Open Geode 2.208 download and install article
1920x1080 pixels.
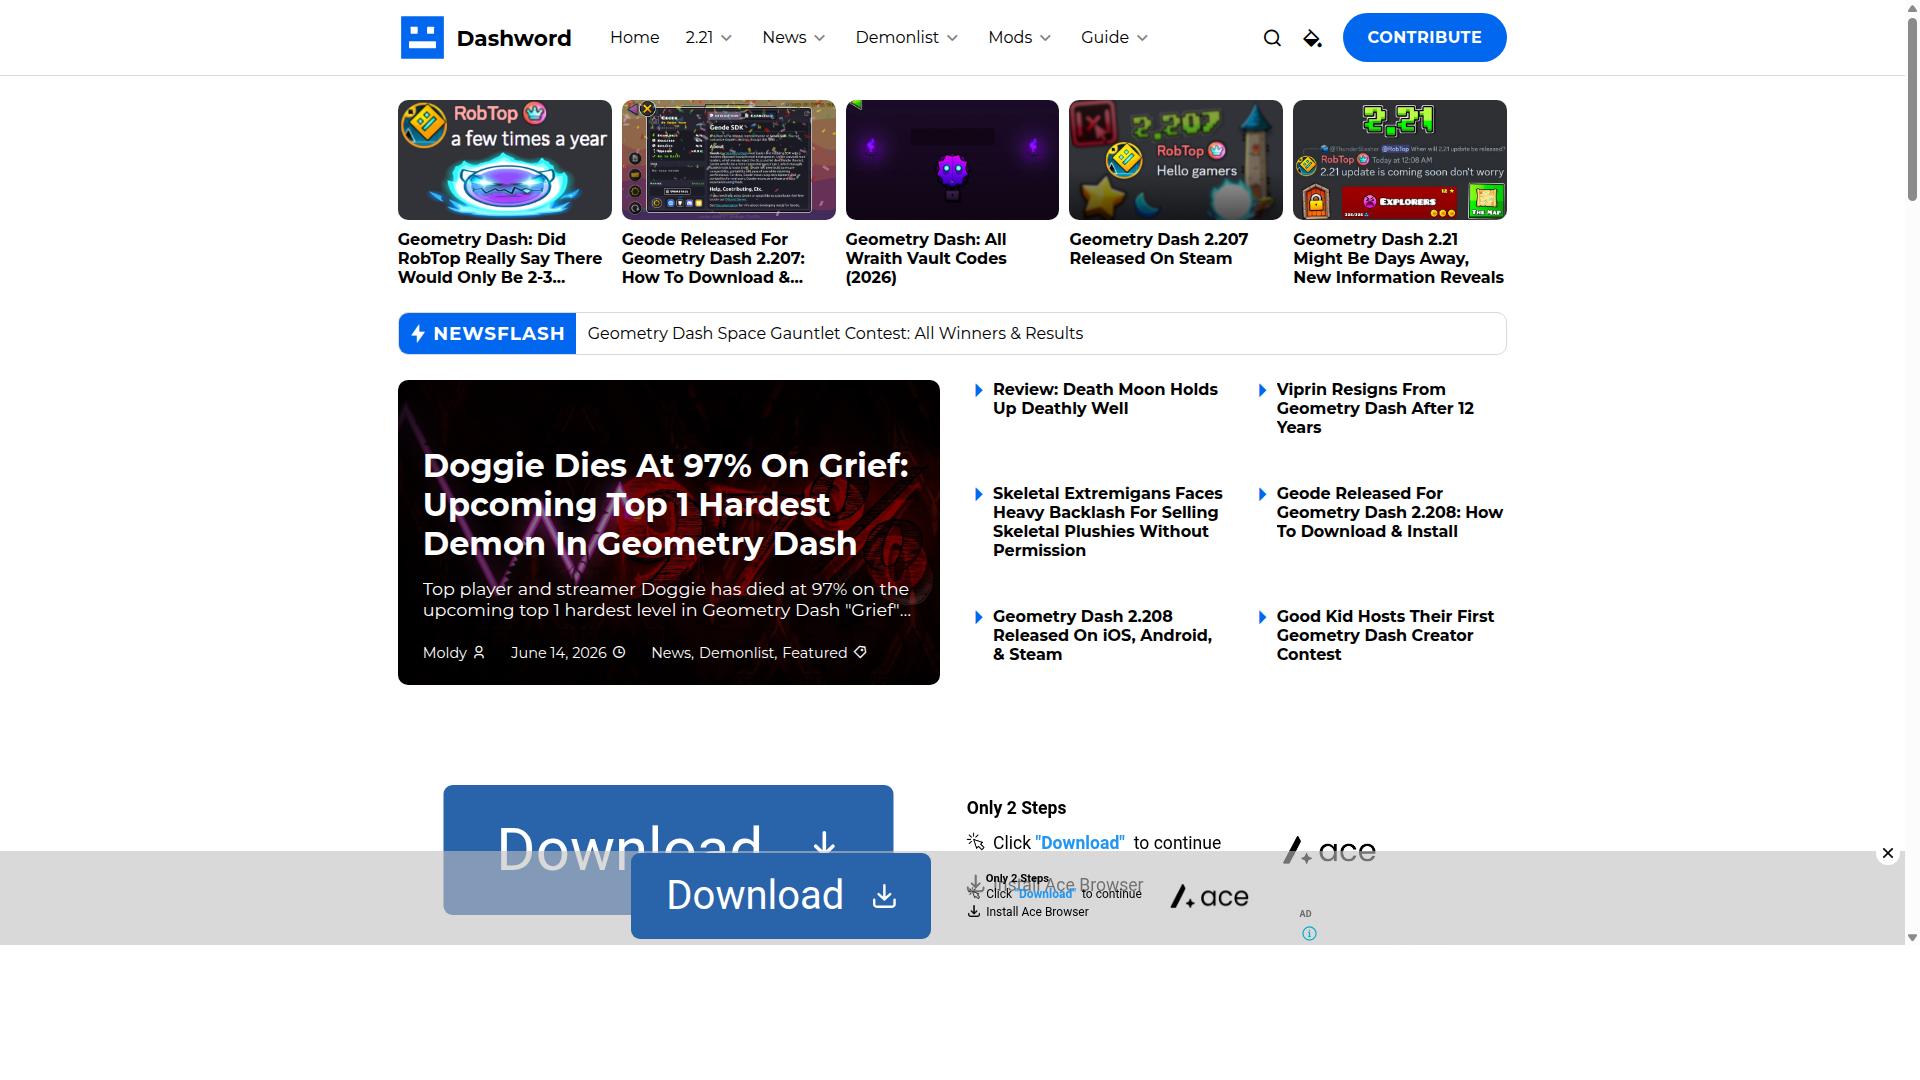pos(1390,513)
